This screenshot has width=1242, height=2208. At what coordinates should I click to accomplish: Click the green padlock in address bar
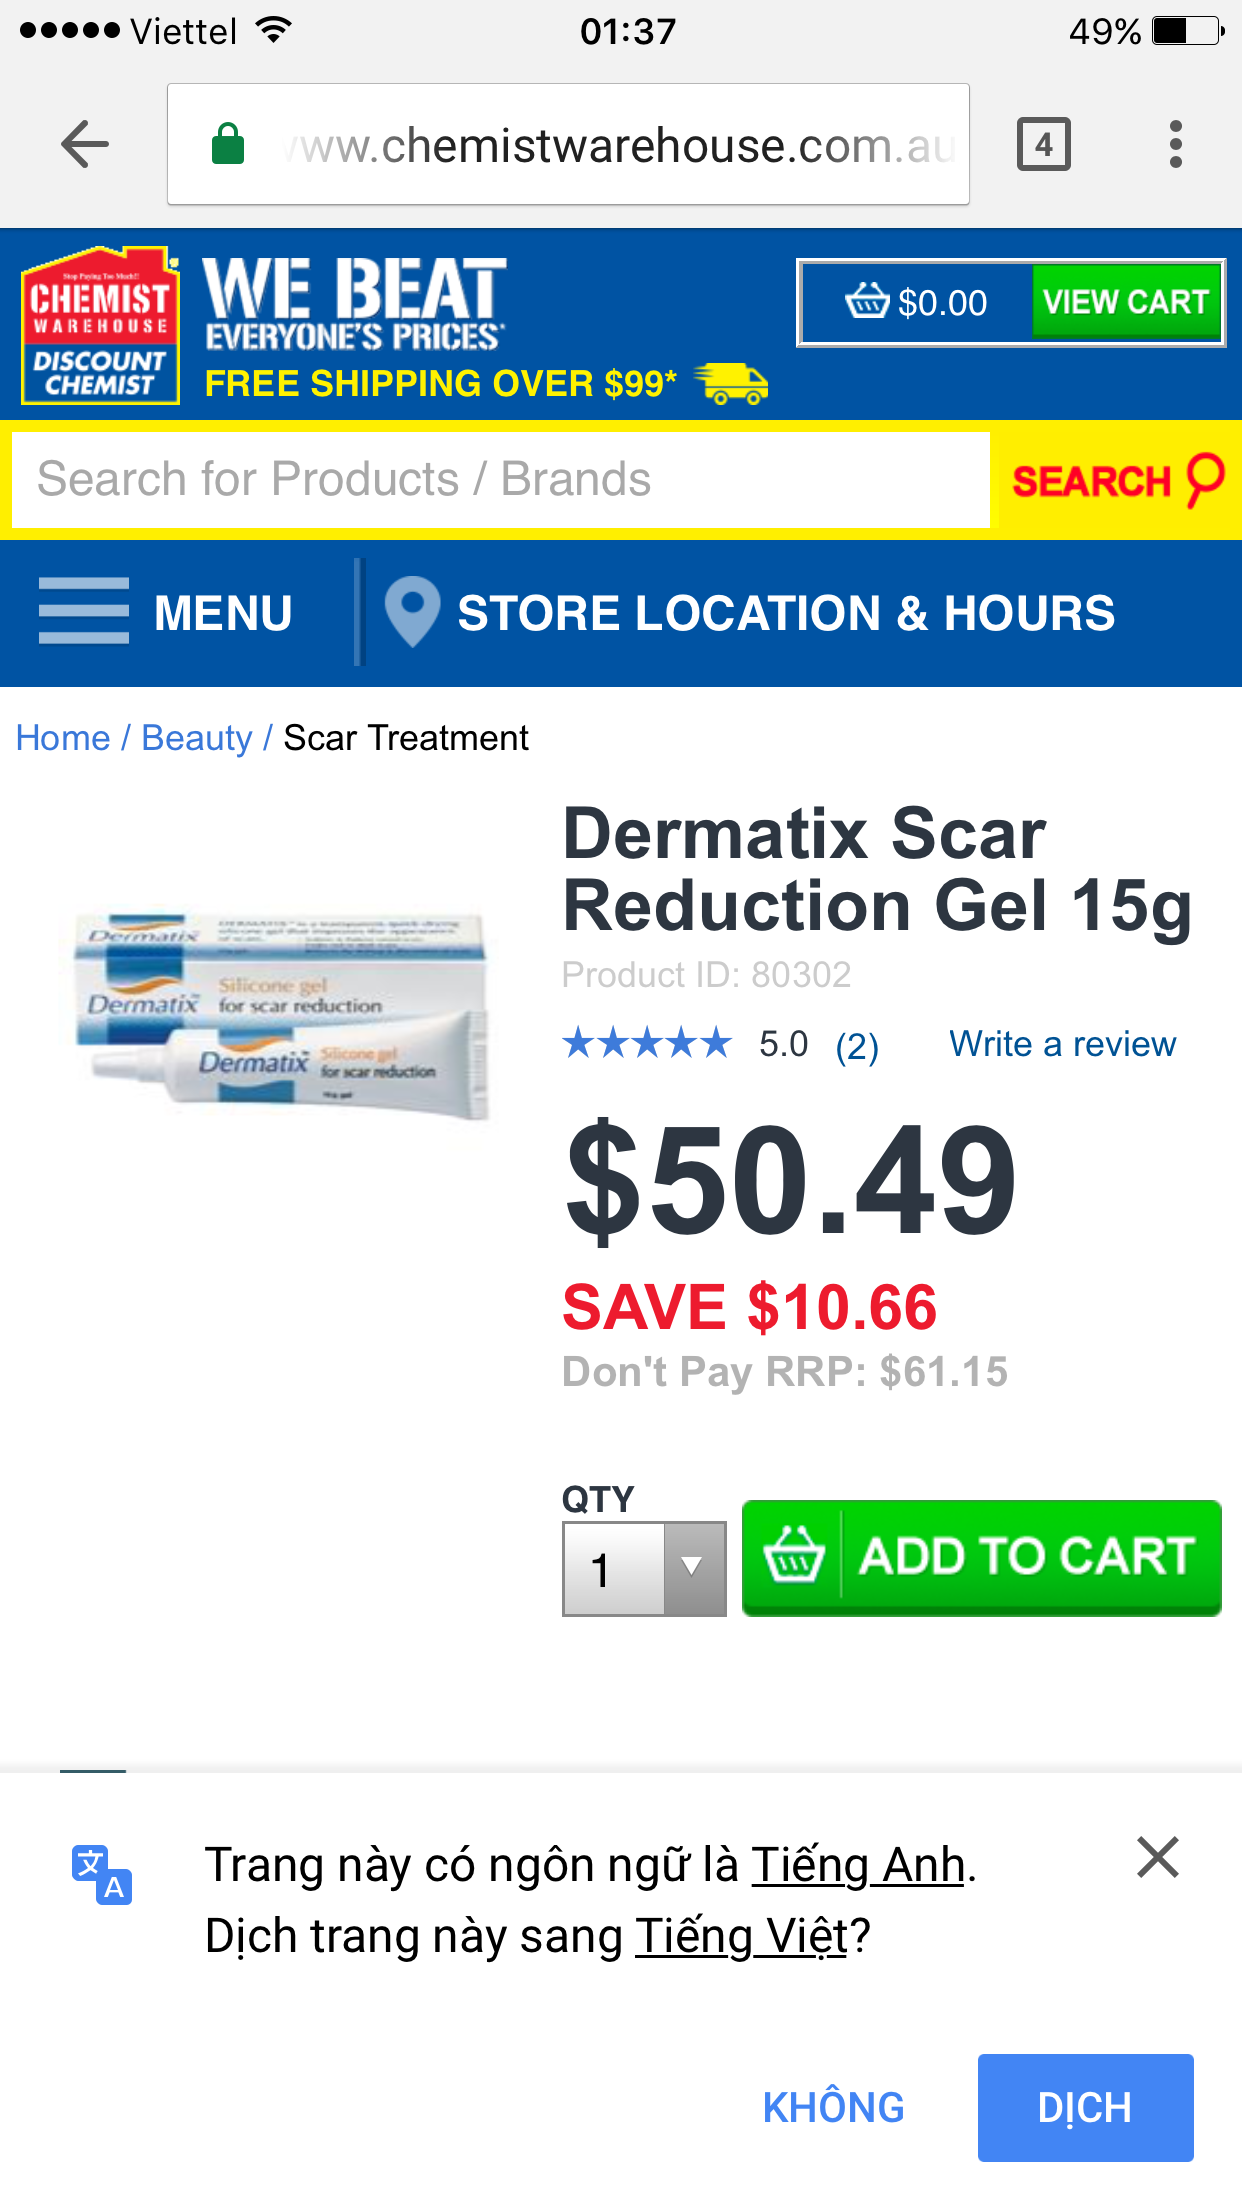(x=228, y=144)
